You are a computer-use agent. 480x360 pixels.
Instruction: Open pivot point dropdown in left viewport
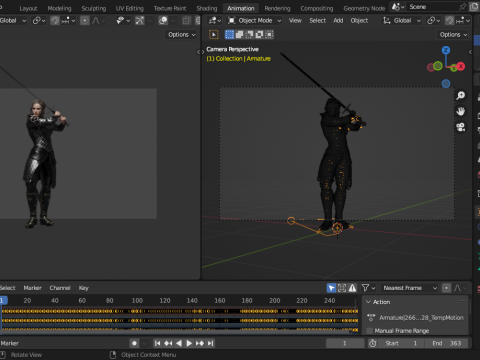point(39,21)
